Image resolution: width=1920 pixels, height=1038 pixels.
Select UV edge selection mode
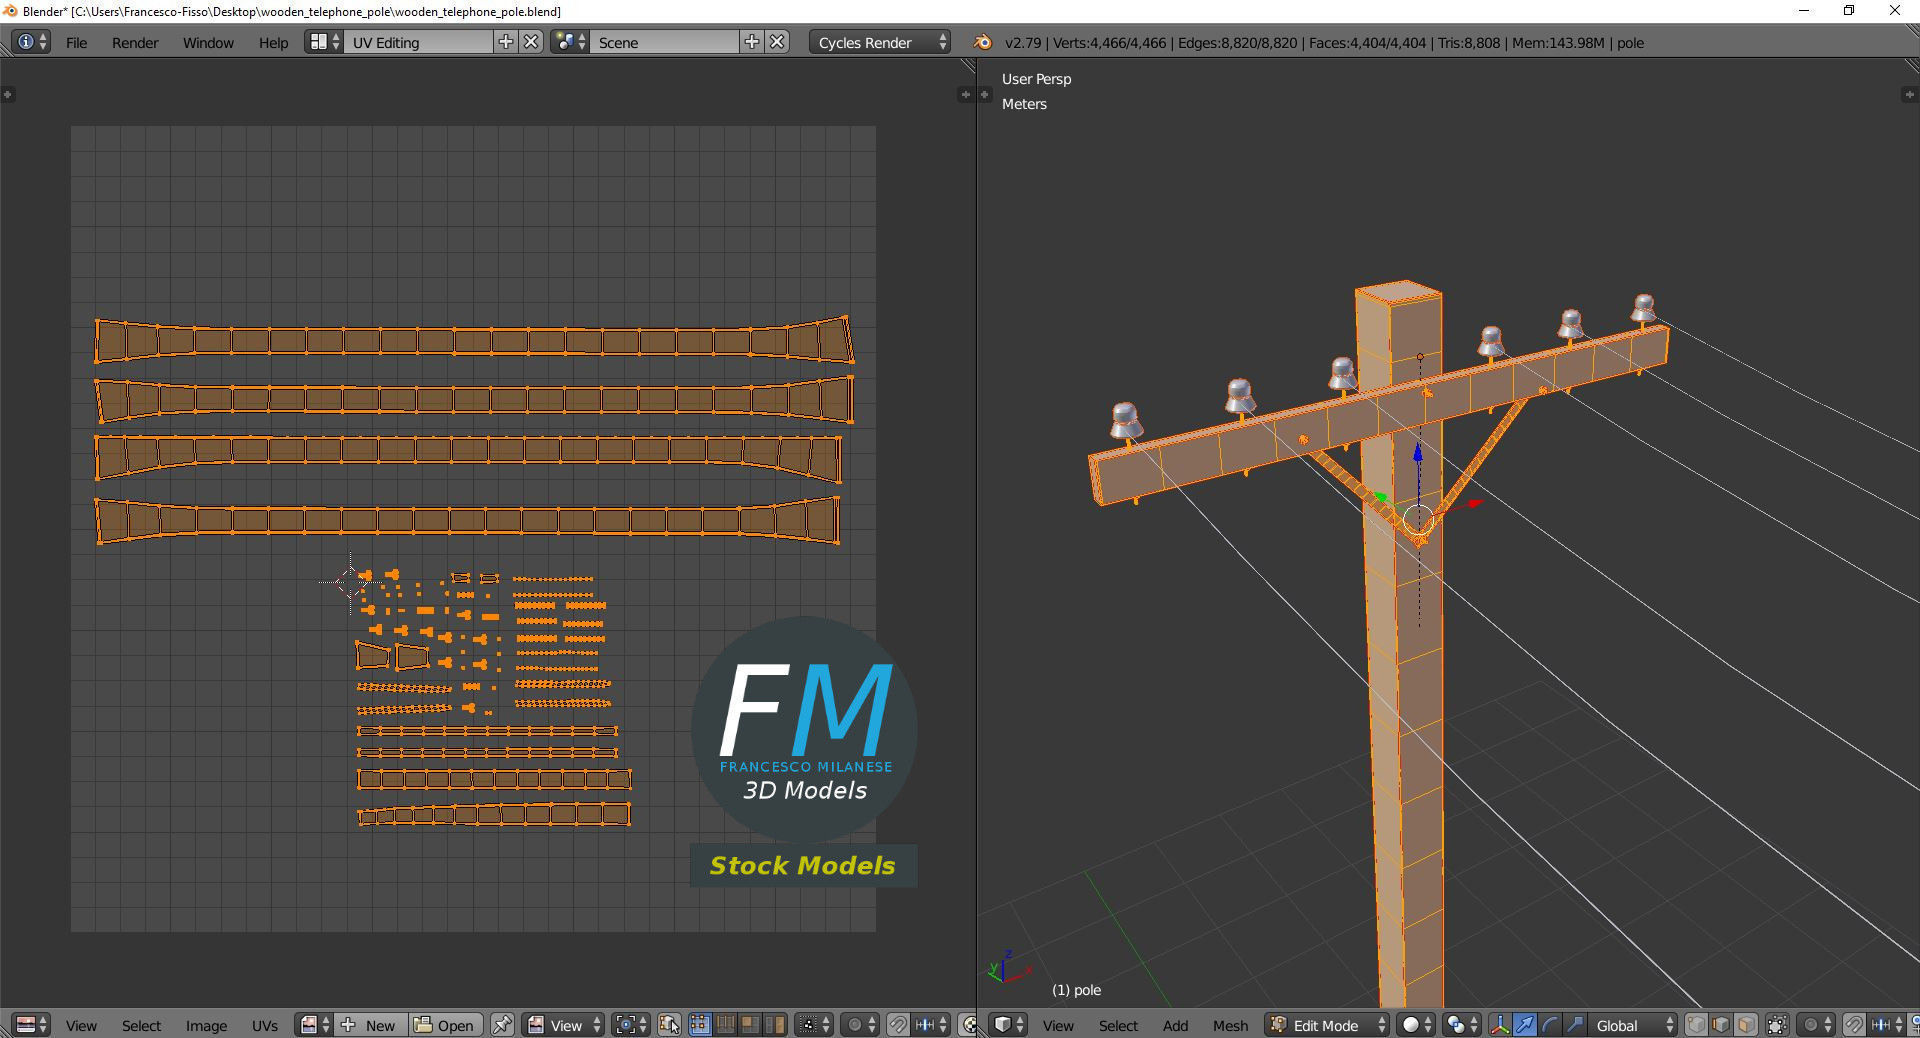pyautogui.click(x=725, y=1025)
